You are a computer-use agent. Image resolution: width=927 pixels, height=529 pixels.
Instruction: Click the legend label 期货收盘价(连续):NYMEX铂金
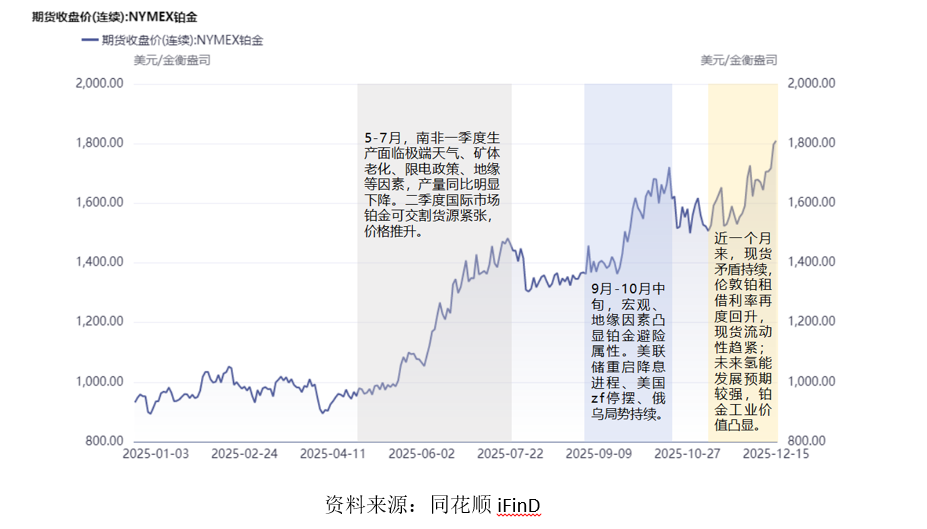click(183, 40)
